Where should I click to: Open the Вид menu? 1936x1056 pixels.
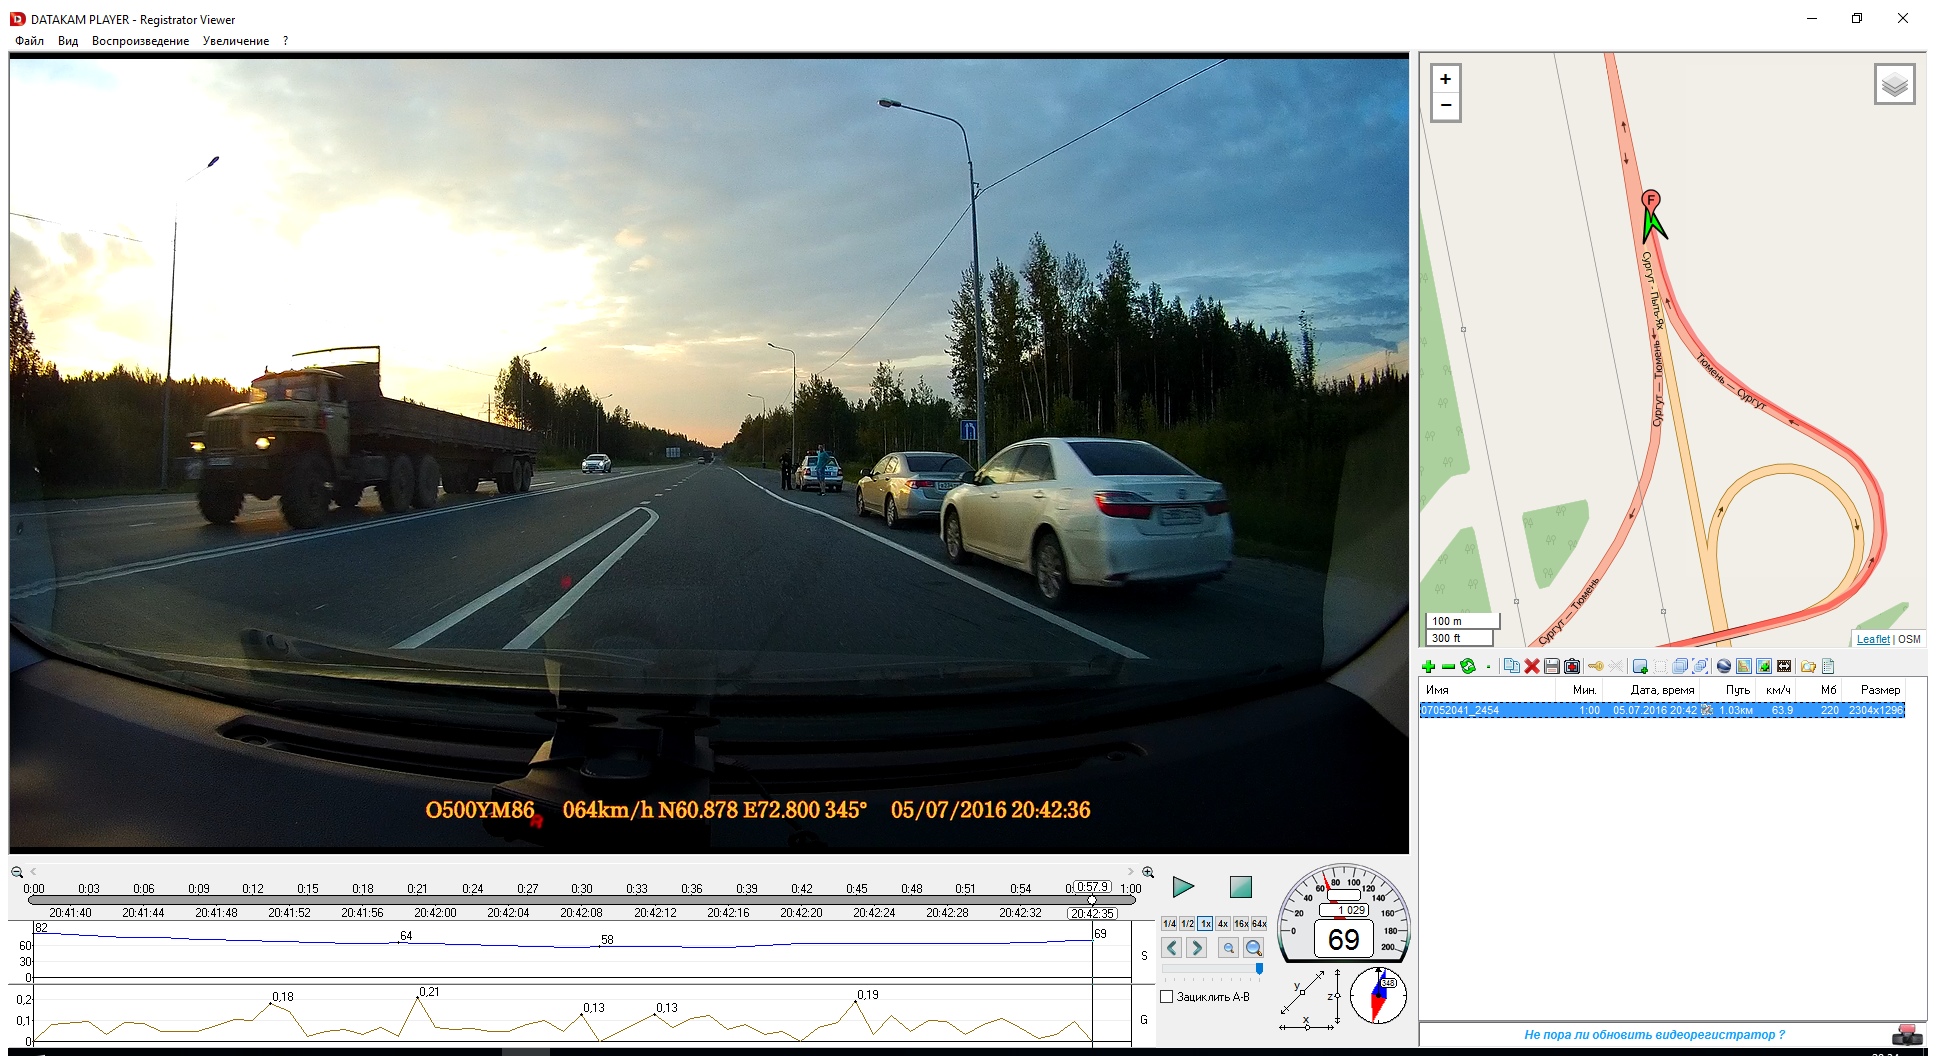(x=68, y=41)
